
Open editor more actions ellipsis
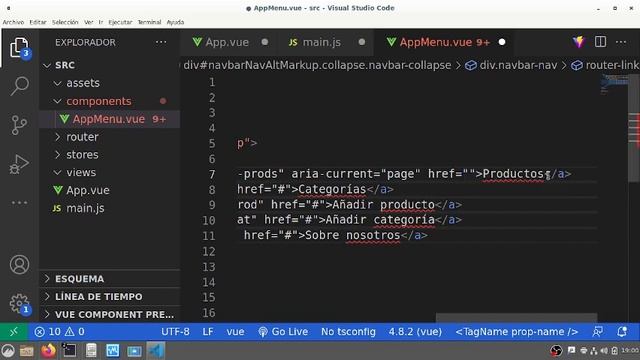tap(621, 42)
